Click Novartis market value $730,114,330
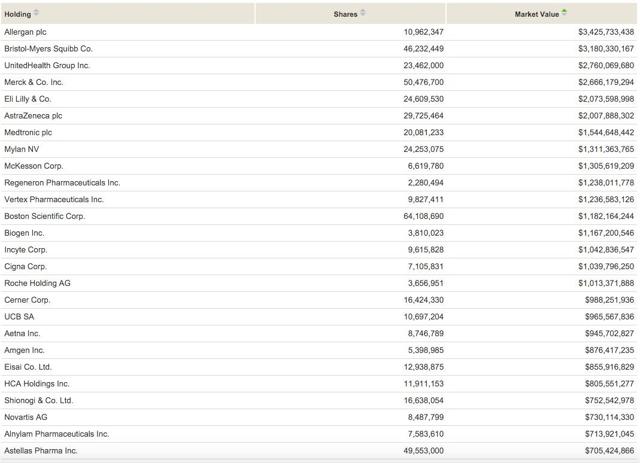 609,417
